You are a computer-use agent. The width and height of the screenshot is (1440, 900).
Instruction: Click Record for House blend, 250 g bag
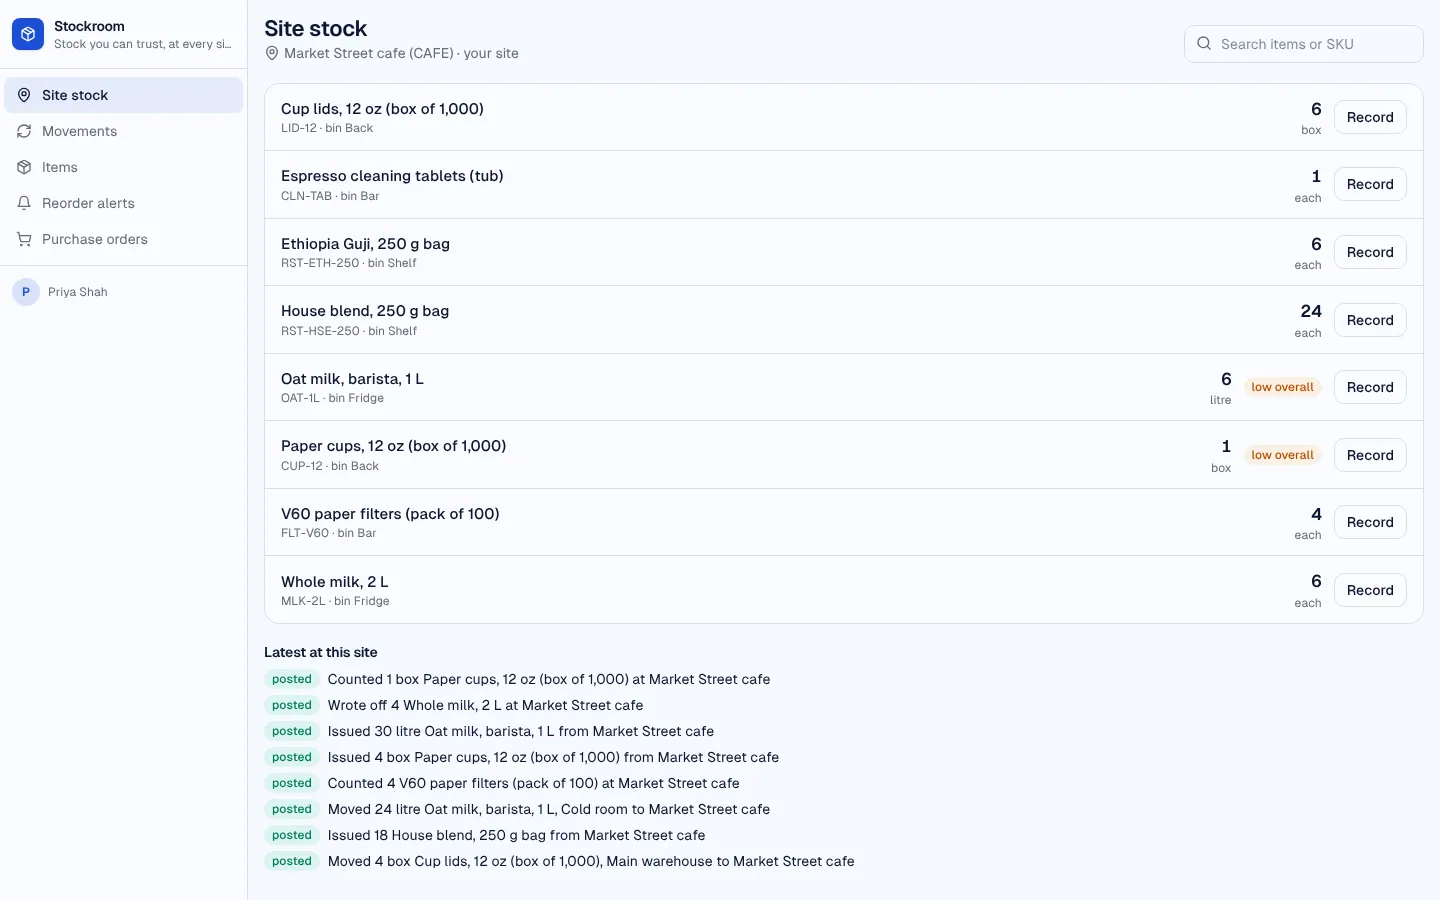[x=1370, y=320]
